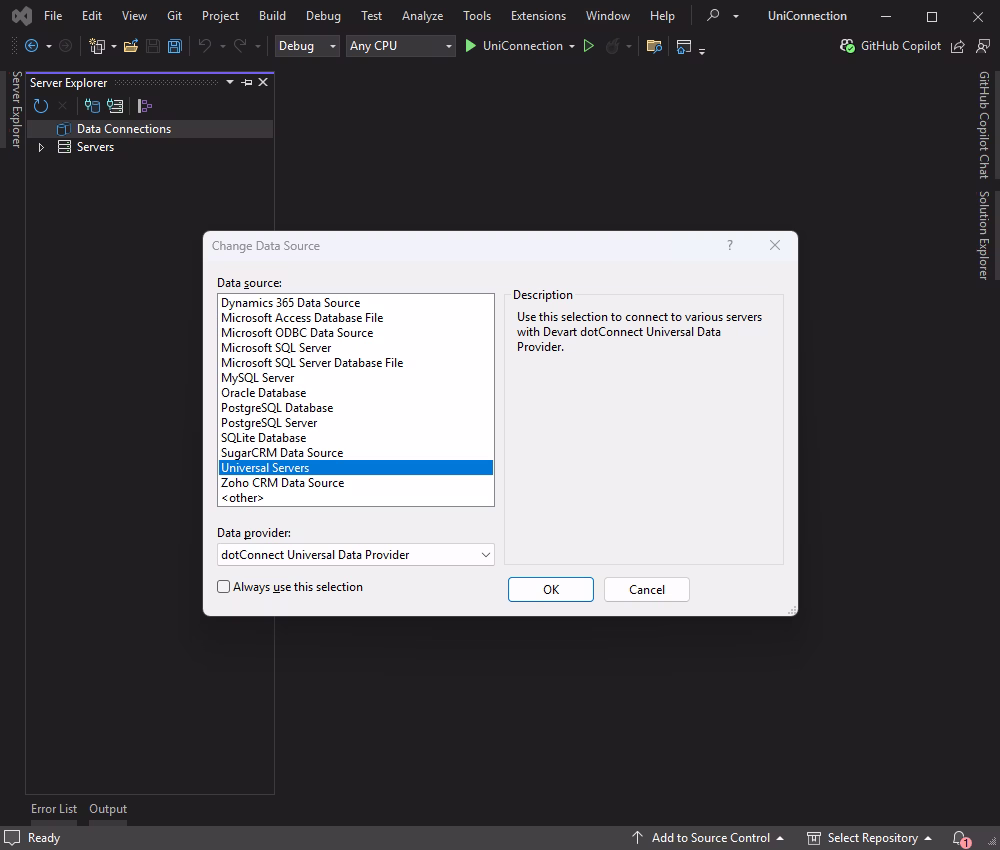Screen dimensions: 1000x850
Task: Open the Any CPU platform dropdown
Action: pos(401,46)
